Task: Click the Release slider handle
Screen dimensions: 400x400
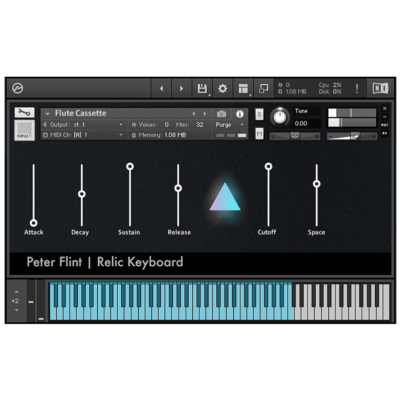Action: pos(178,188)
